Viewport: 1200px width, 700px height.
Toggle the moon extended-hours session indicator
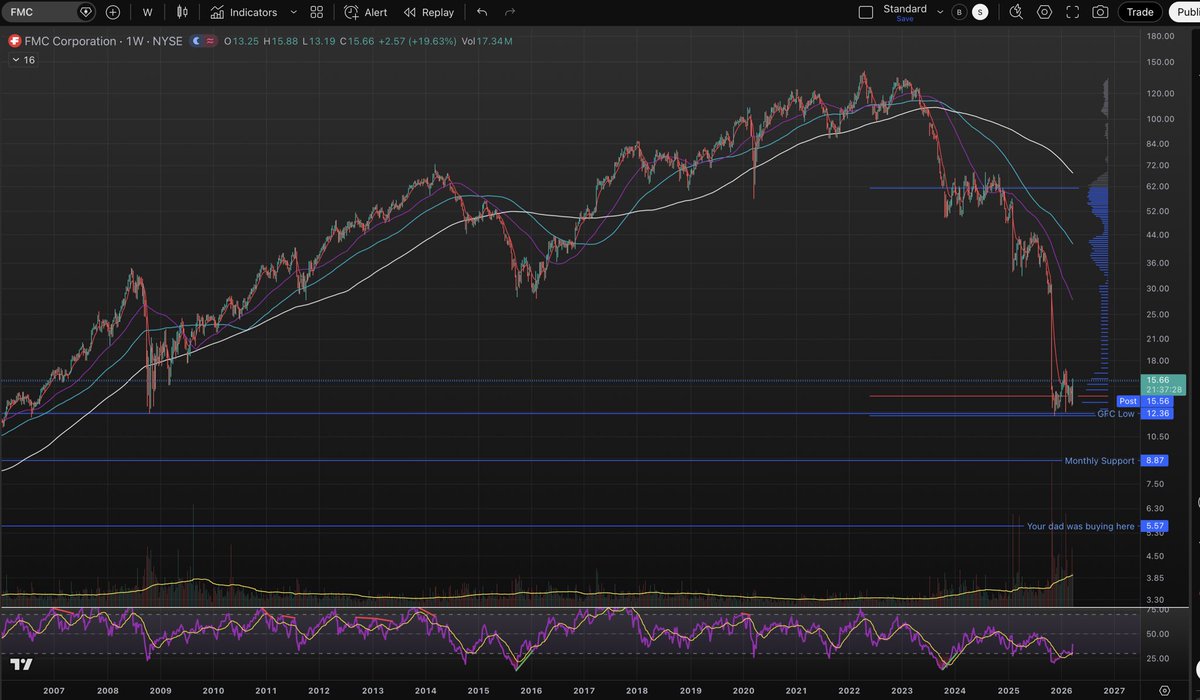coord(197,41)
